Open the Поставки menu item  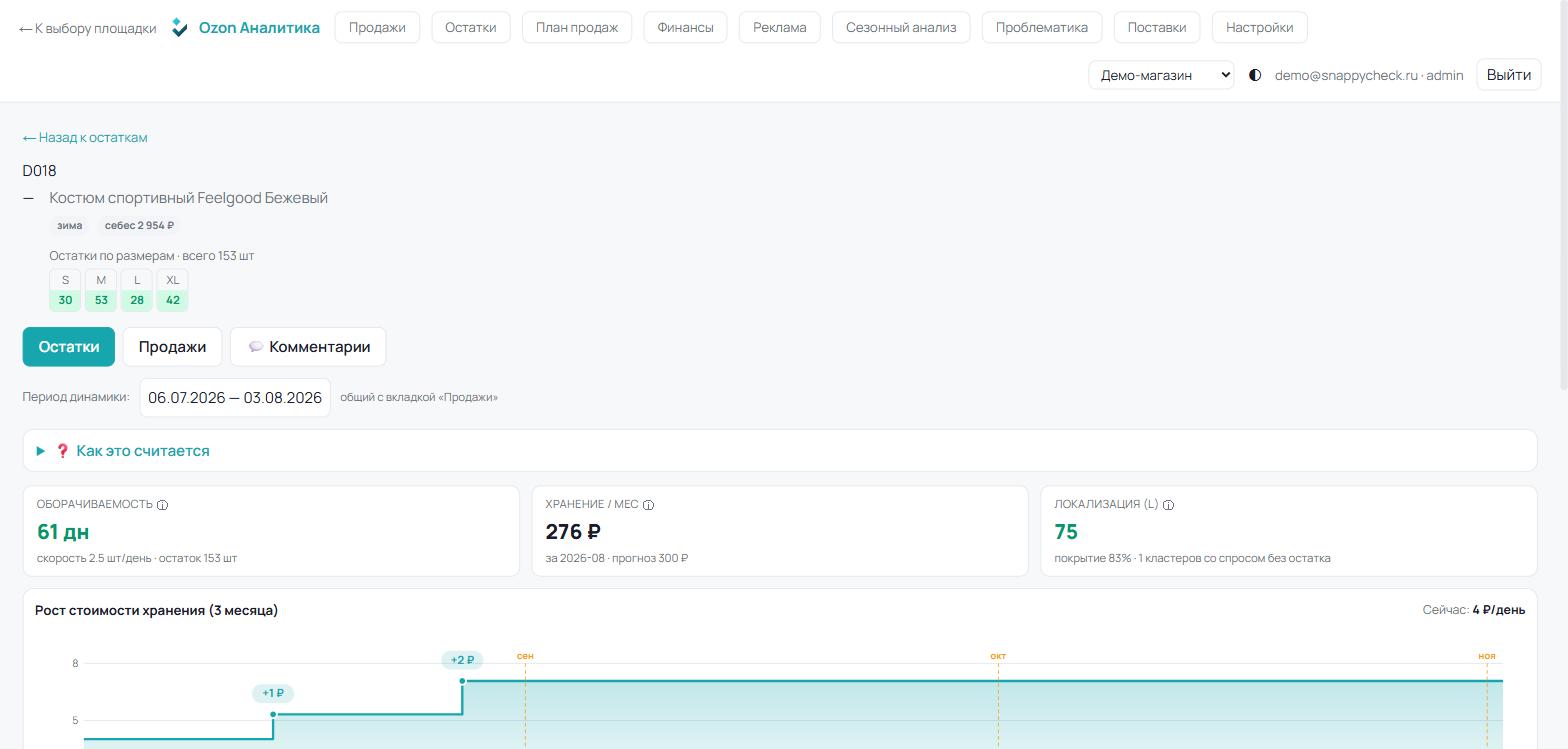tap(1157, 27)
